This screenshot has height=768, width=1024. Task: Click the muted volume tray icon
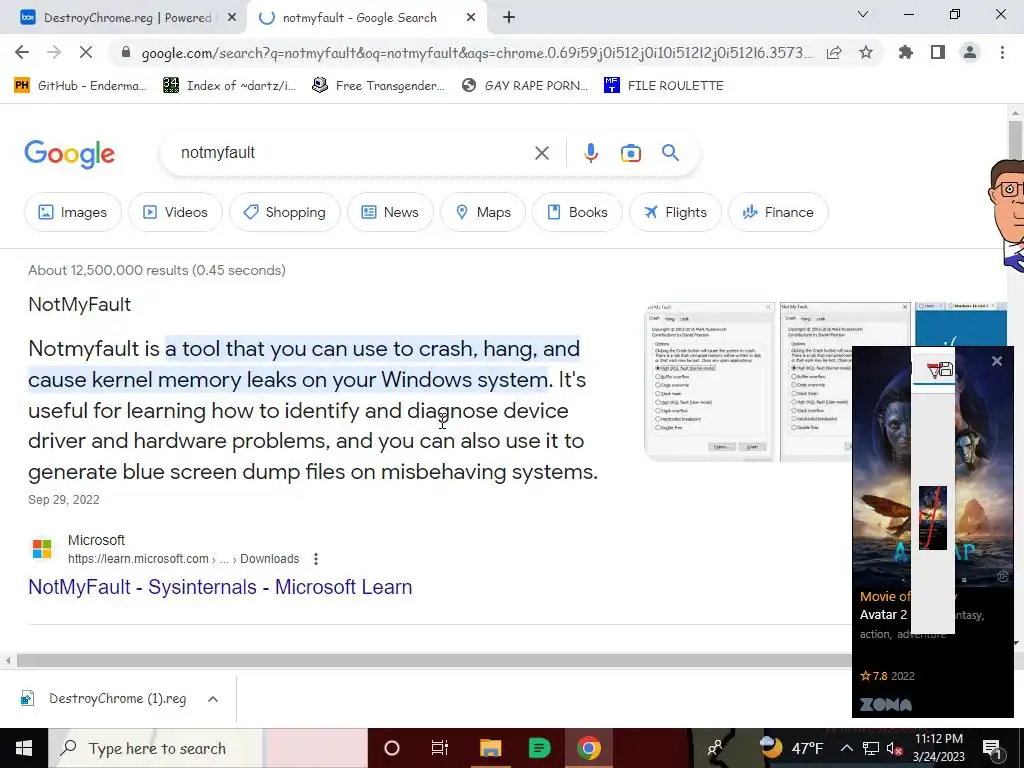894,748
